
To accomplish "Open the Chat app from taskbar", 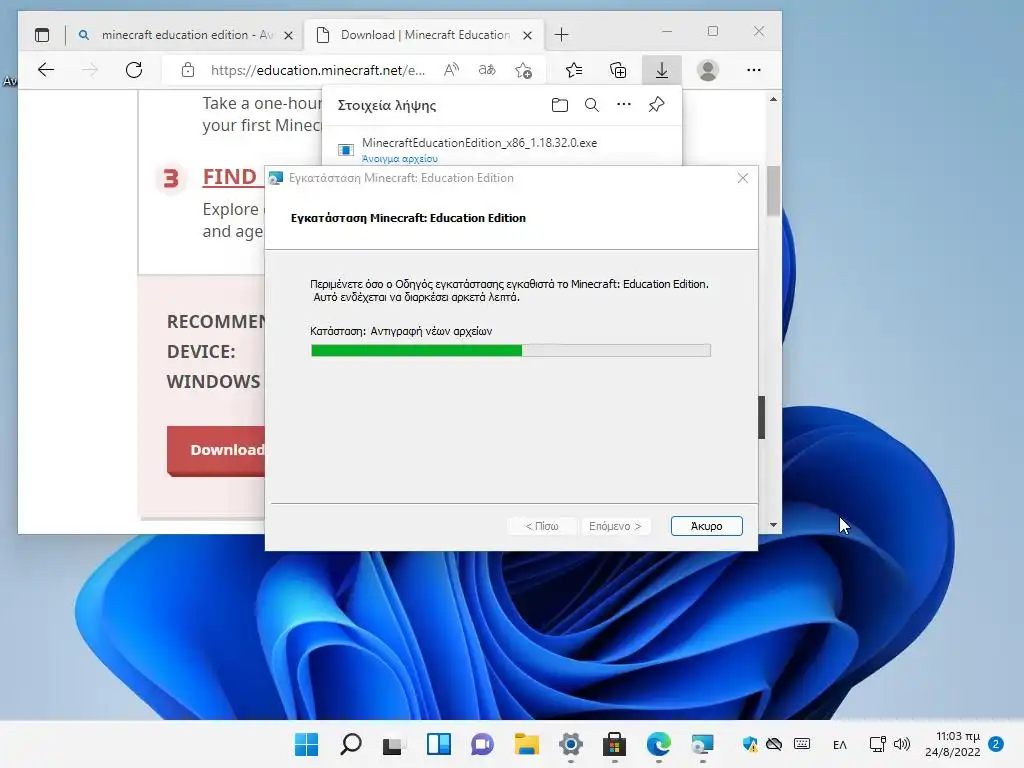I will 483,744.
